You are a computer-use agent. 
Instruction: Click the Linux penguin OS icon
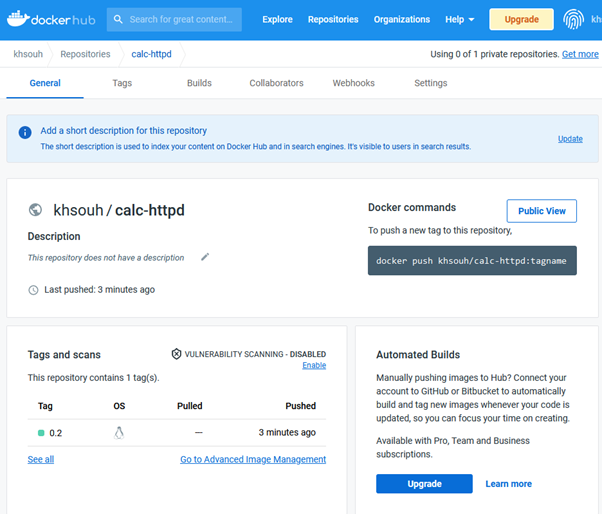point(119,433)
